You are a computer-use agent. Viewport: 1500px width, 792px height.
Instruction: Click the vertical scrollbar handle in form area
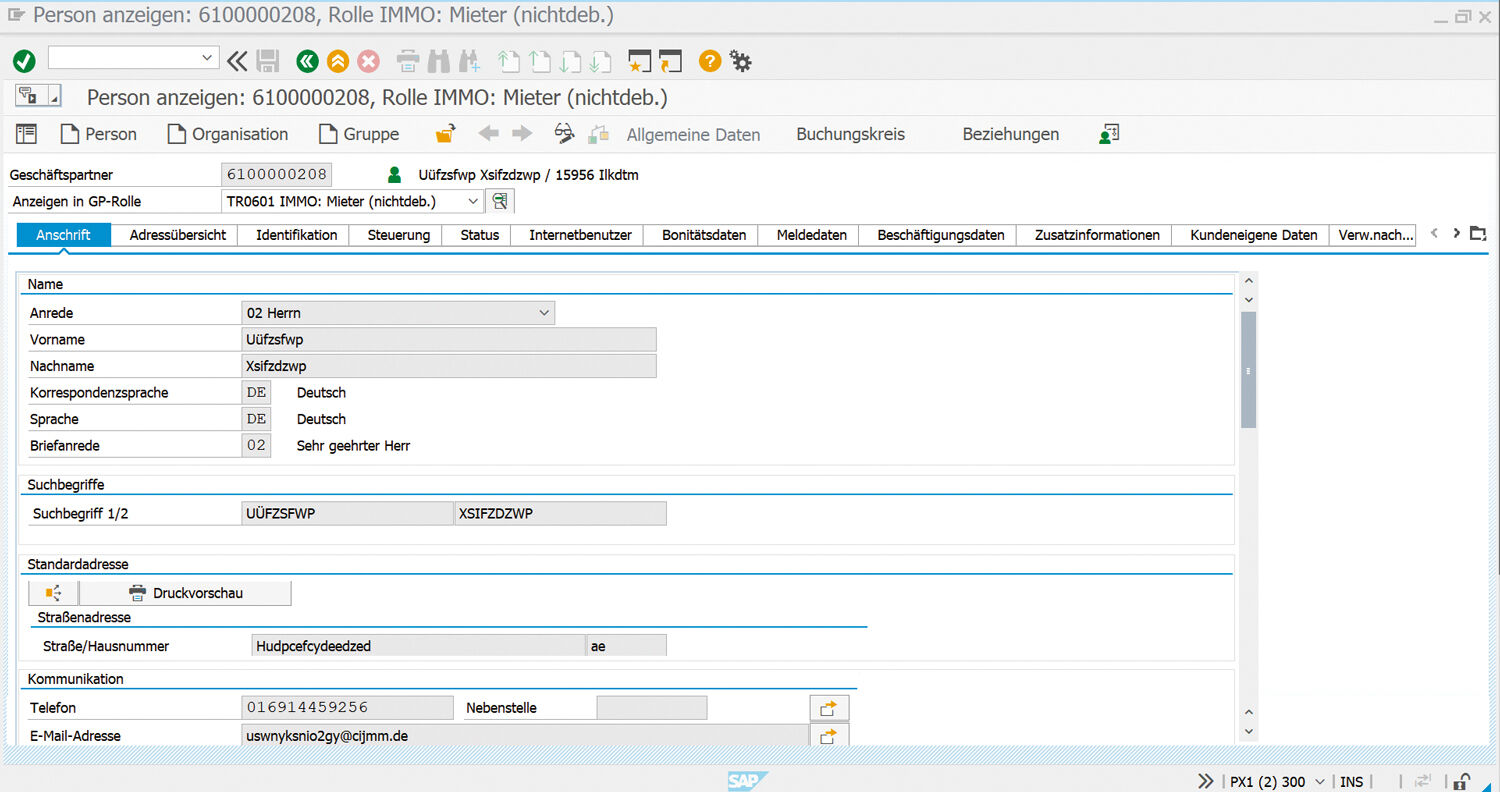1248,370
